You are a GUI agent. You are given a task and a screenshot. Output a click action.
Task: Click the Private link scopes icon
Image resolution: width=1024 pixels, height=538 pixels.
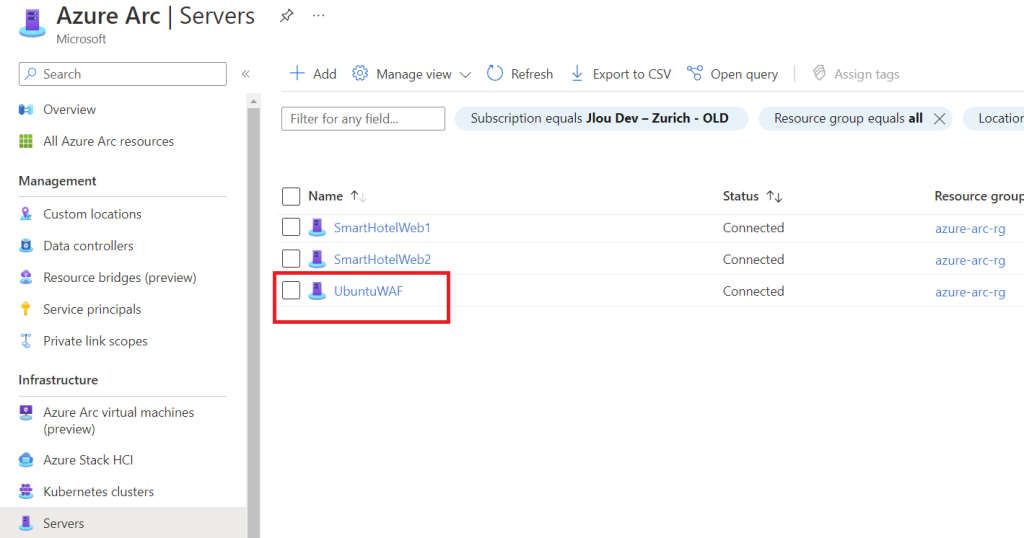[26, 341]
